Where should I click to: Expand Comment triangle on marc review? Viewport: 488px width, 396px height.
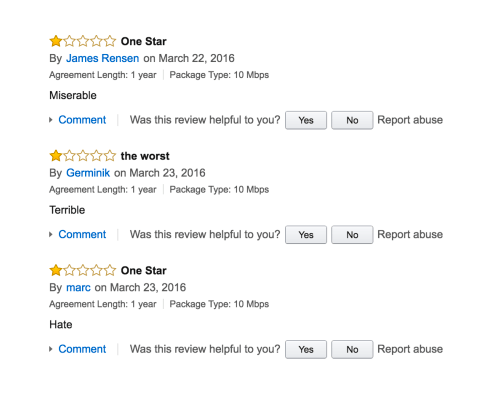click(51, 349)
